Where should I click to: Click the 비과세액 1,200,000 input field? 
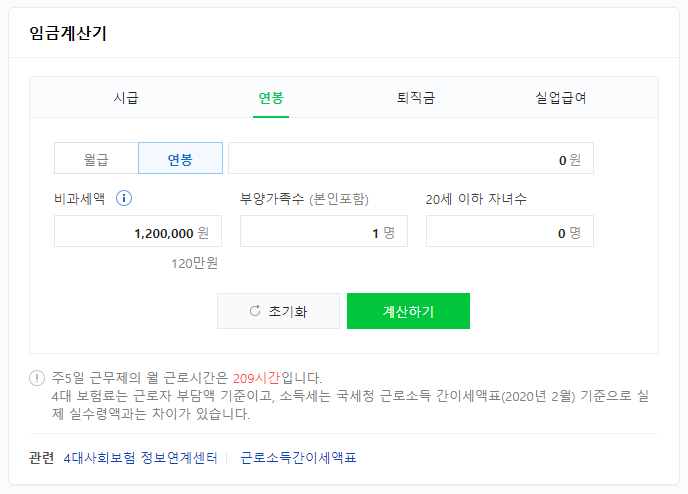[138, 231]
